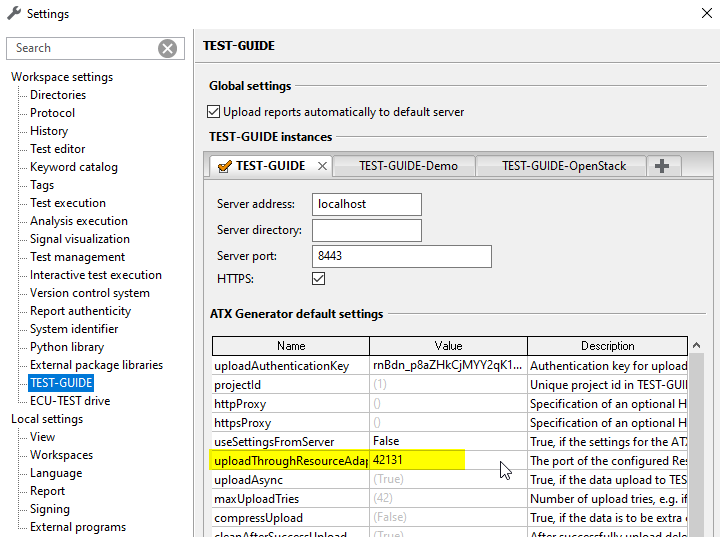Viewport: 720px width, 537px height.
Task: Open Tags settings
Action: point(42,185)
